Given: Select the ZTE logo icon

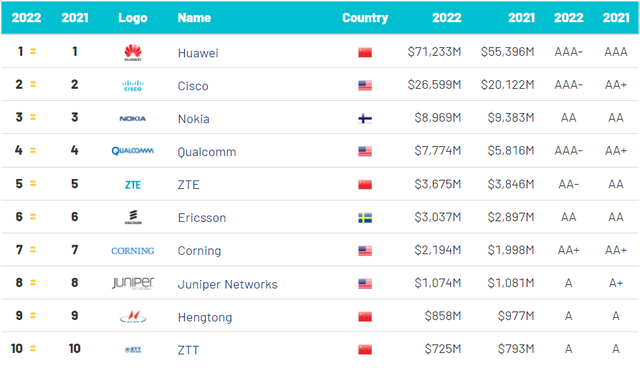Looking at the screenshot, I should [133, 185].
